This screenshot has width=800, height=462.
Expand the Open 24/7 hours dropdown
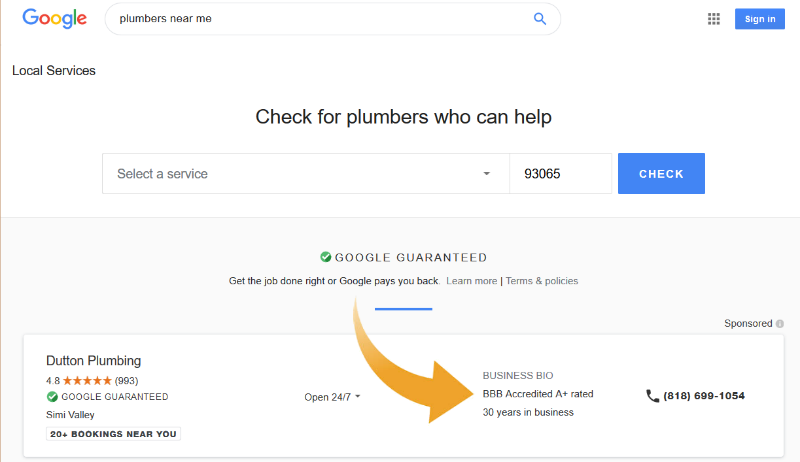tap(332, 397)
